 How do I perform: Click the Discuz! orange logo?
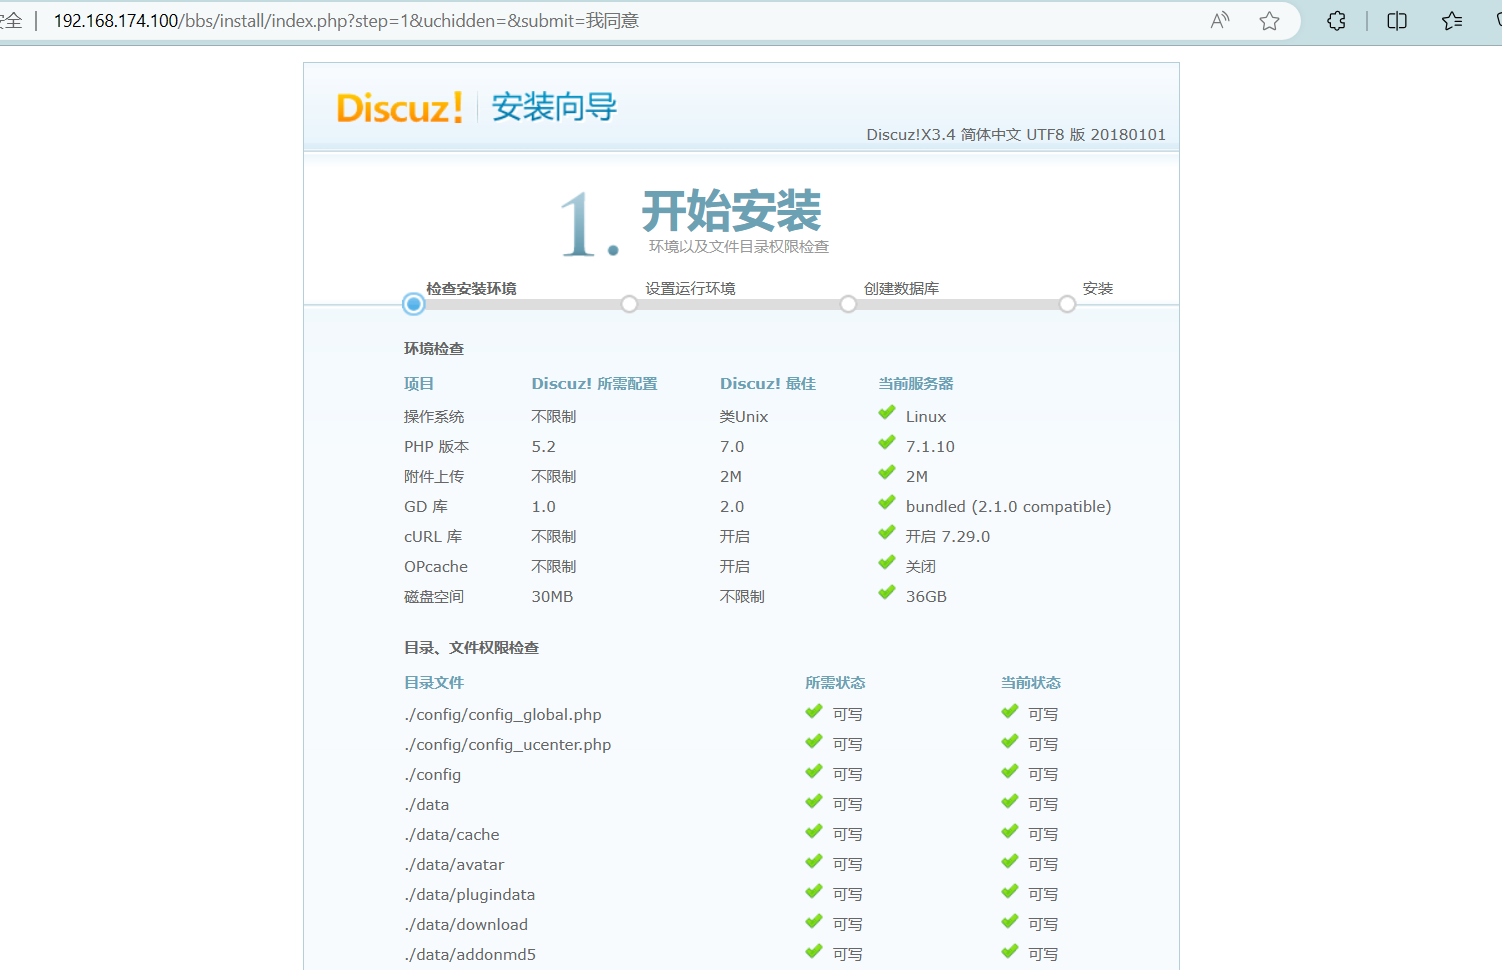[x=399, y=107]
